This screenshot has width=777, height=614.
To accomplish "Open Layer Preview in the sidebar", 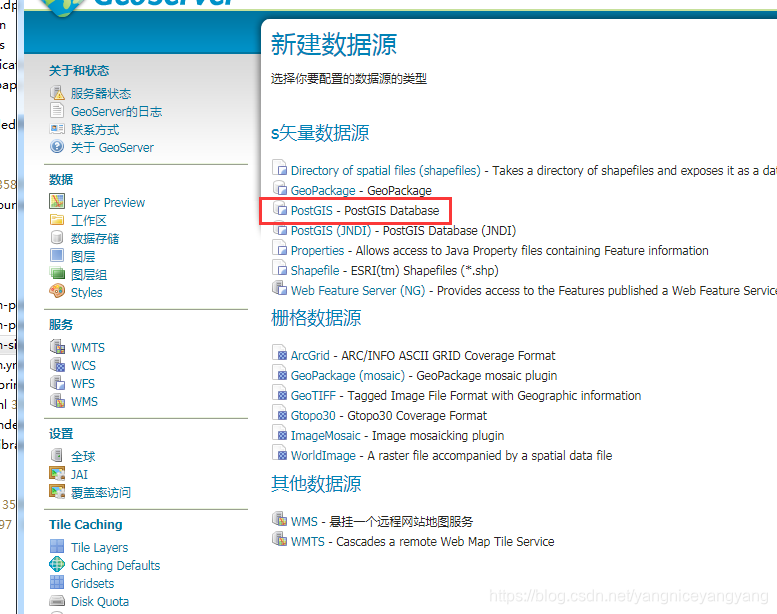I will [108, 203].
